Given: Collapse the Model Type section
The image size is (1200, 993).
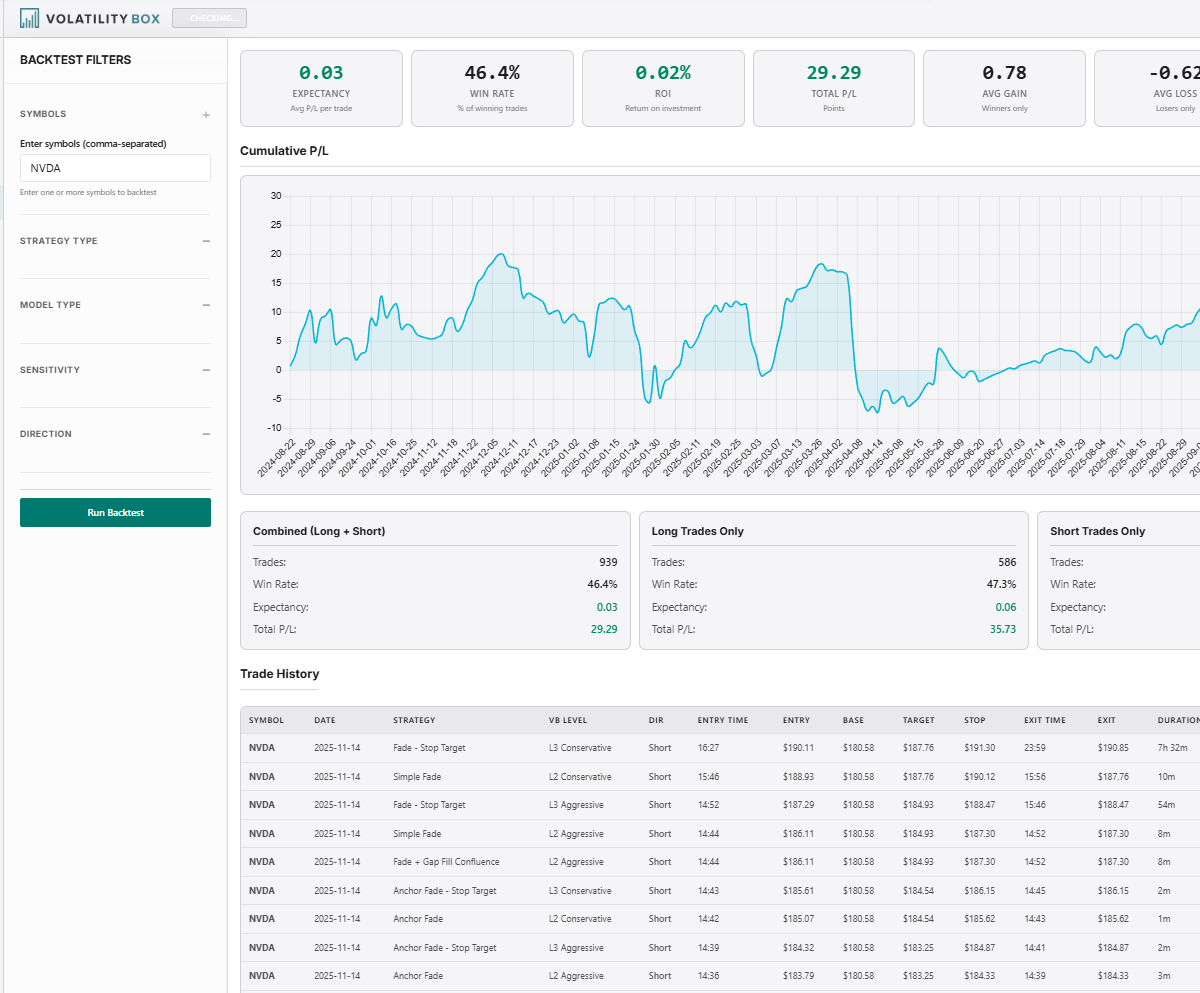Looking at the screenshot, I should coord(206,305).
